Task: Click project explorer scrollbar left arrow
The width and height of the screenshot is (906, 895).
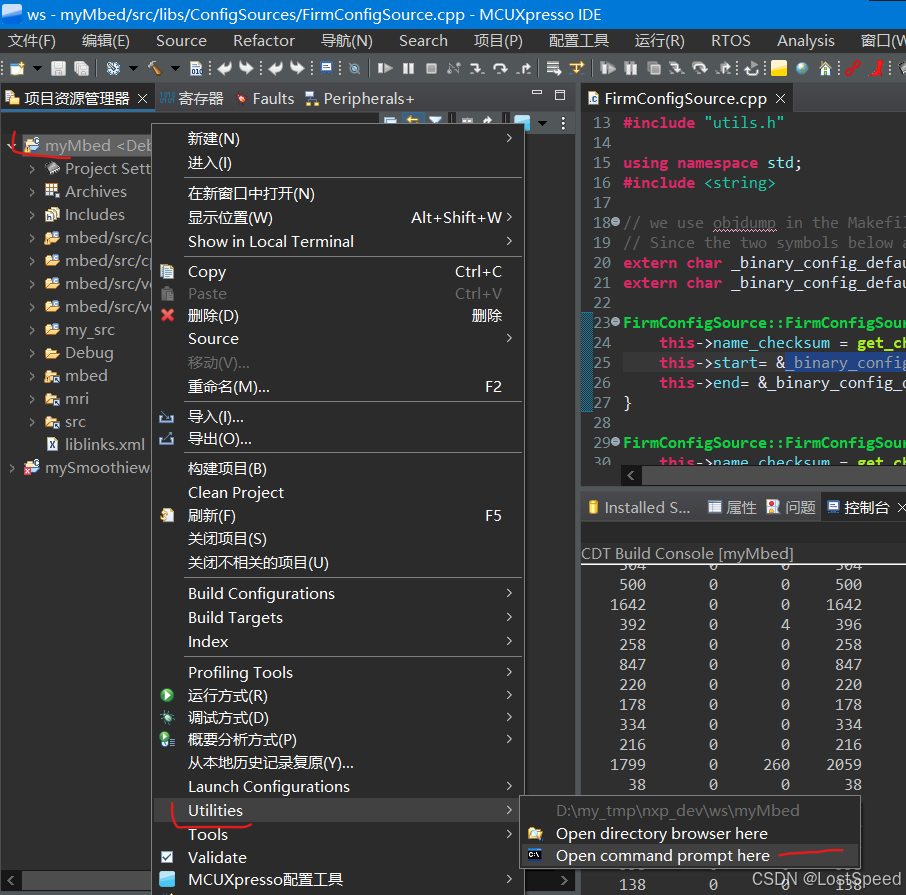Action: click(11, 881)
